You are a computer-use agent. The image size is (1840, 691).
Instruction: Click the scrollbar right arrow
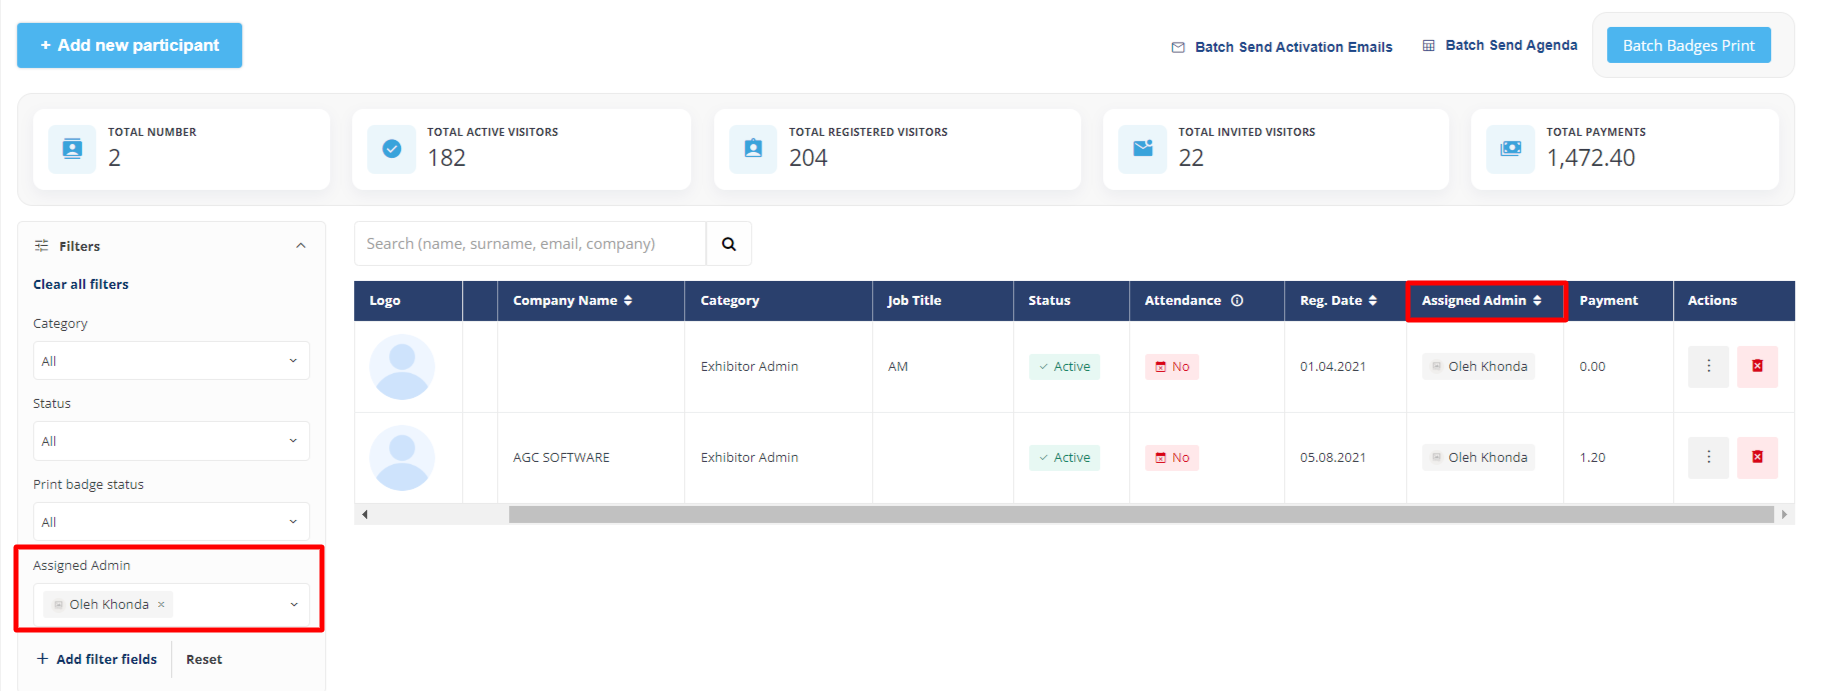point(1783,514)
